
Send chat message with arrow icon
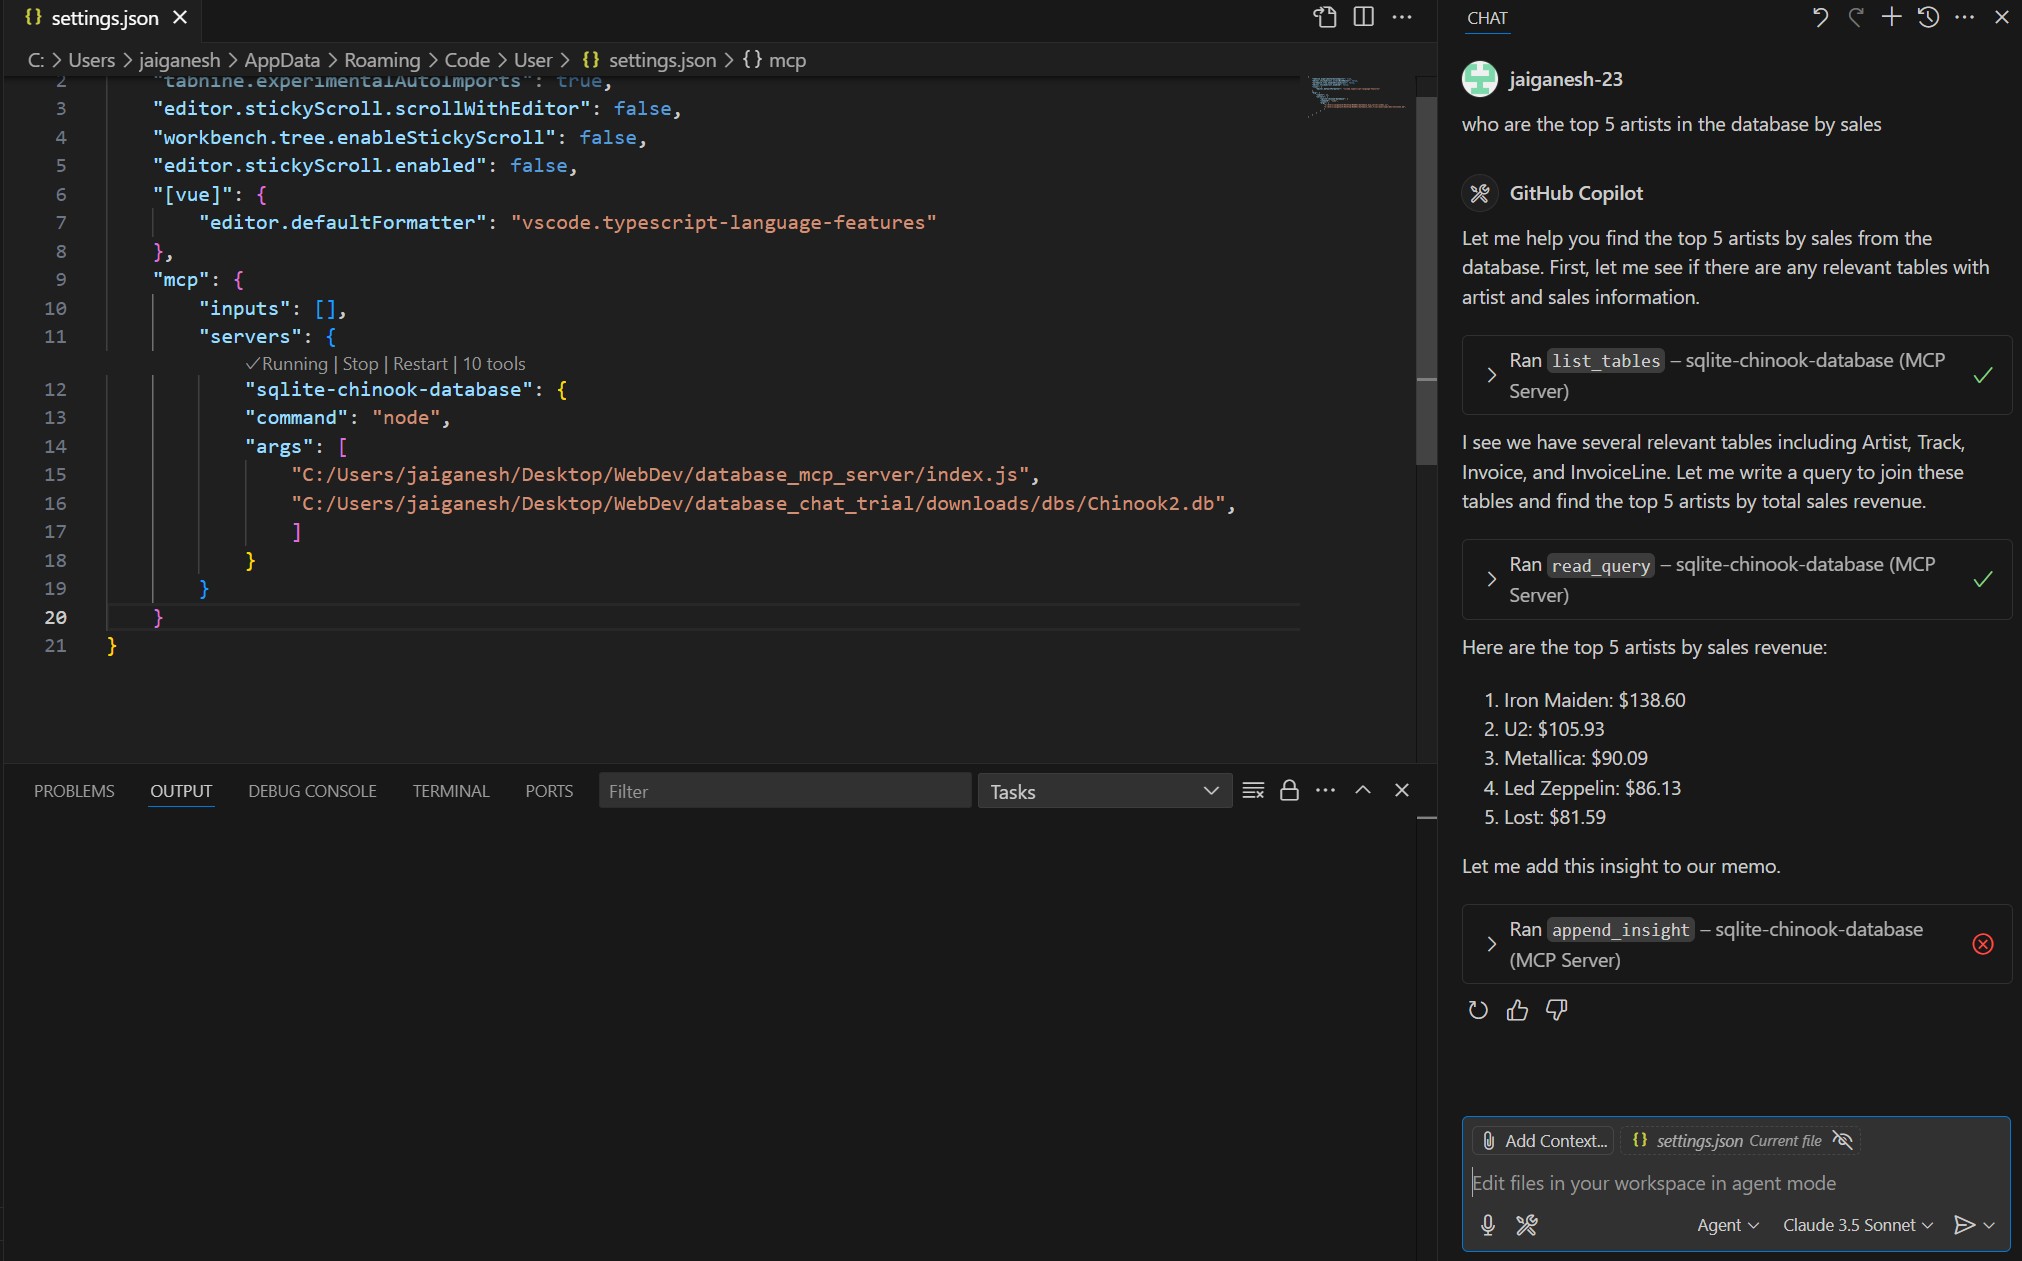click(1964, 1225)
